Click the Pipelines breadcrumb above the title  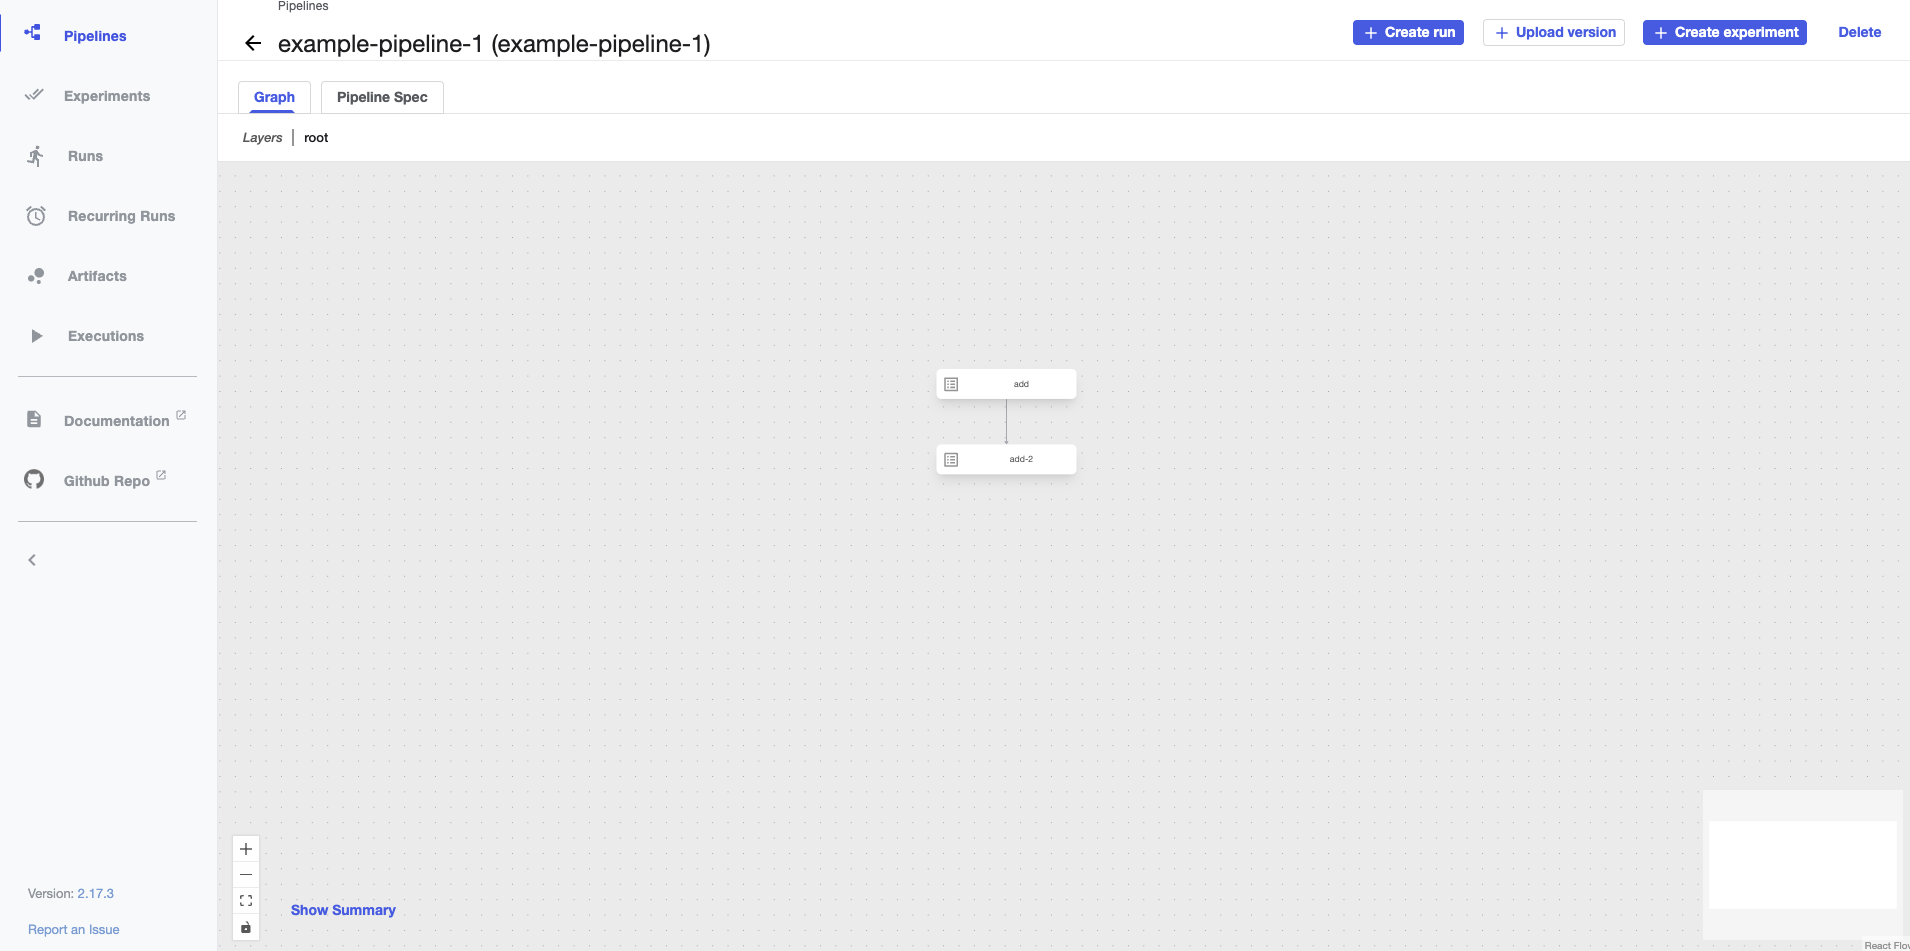pyautogui.click(x=303, y=6)
